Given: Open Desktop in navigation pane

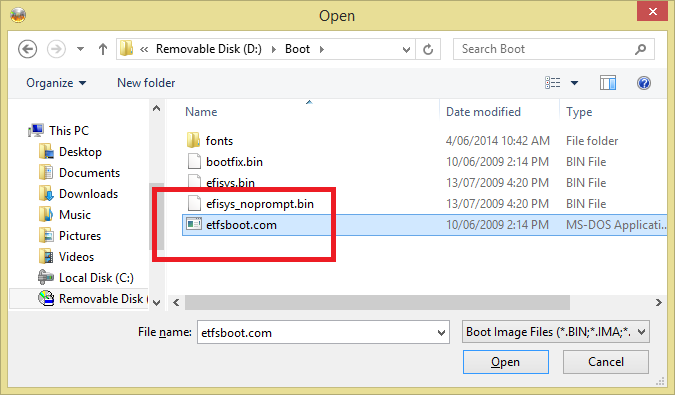Looking at the screenshot, I should click(x=80, y=152).
